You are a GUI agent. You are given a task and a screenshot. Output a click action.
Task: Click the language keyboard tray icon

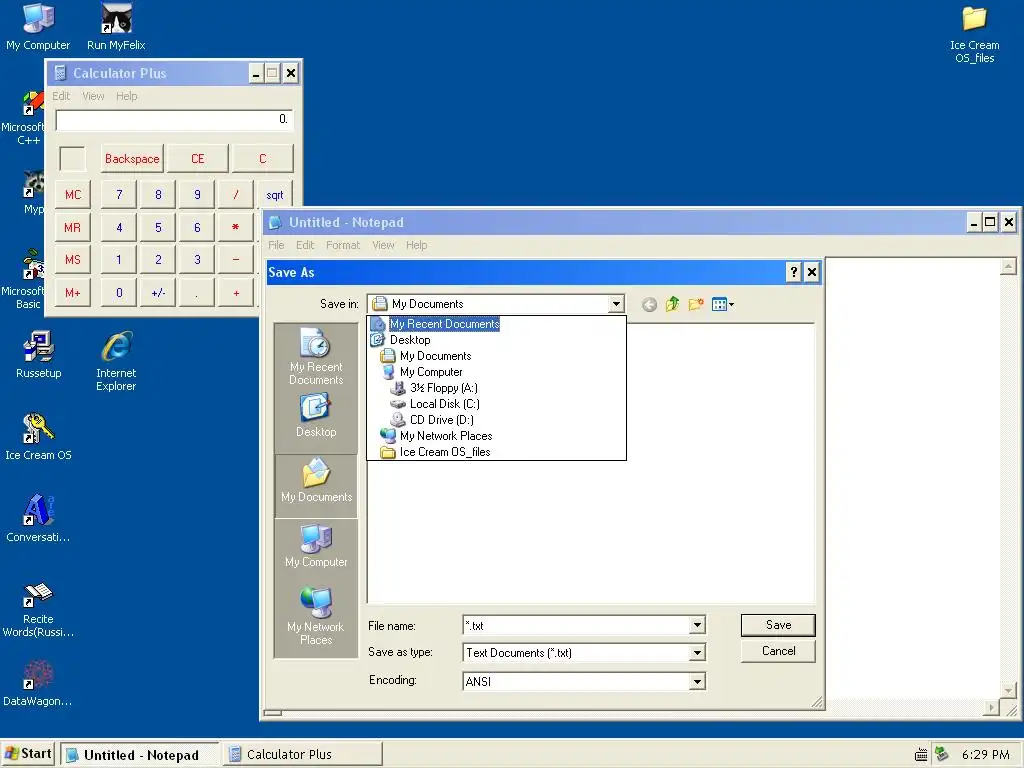click(921, 755)
